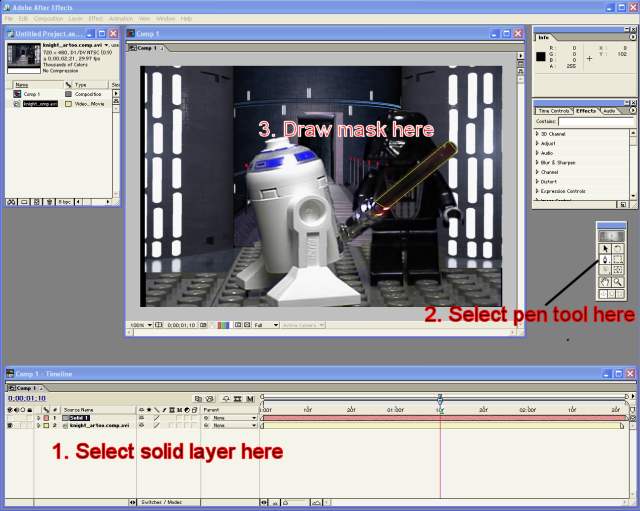The height and width of the screenshot is (511, 640).
Task: Open the Composition menu
Action: click(48, 19)
